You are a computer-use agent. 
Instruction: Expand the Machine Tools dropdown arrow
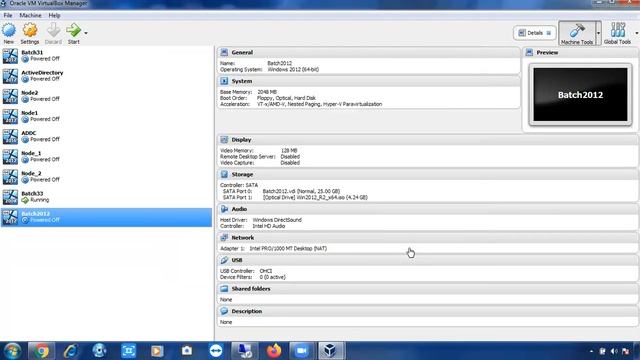598,33
